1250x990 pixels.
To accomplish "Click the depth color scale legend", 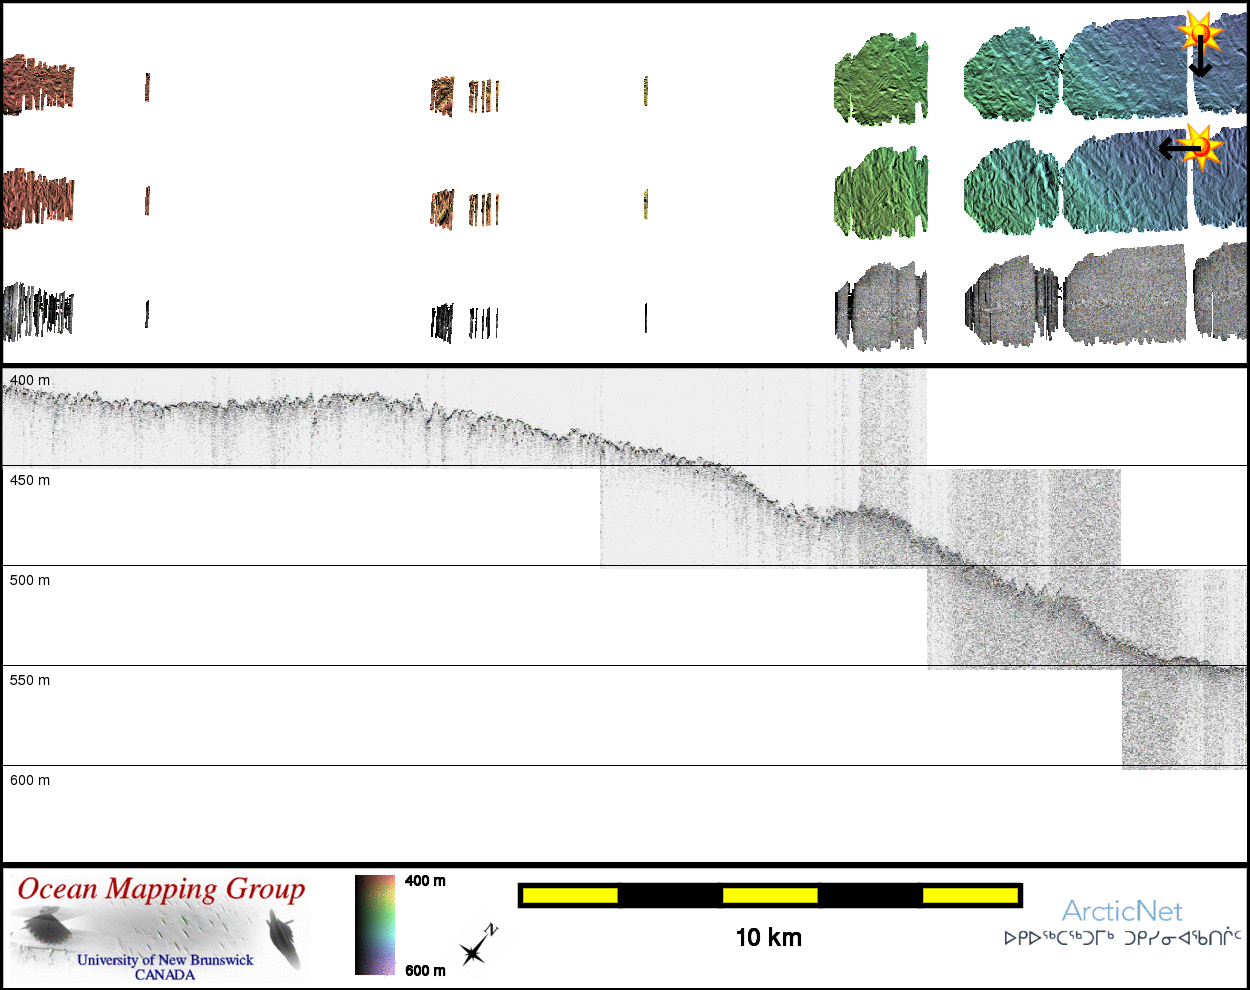I will click(375, 925).
